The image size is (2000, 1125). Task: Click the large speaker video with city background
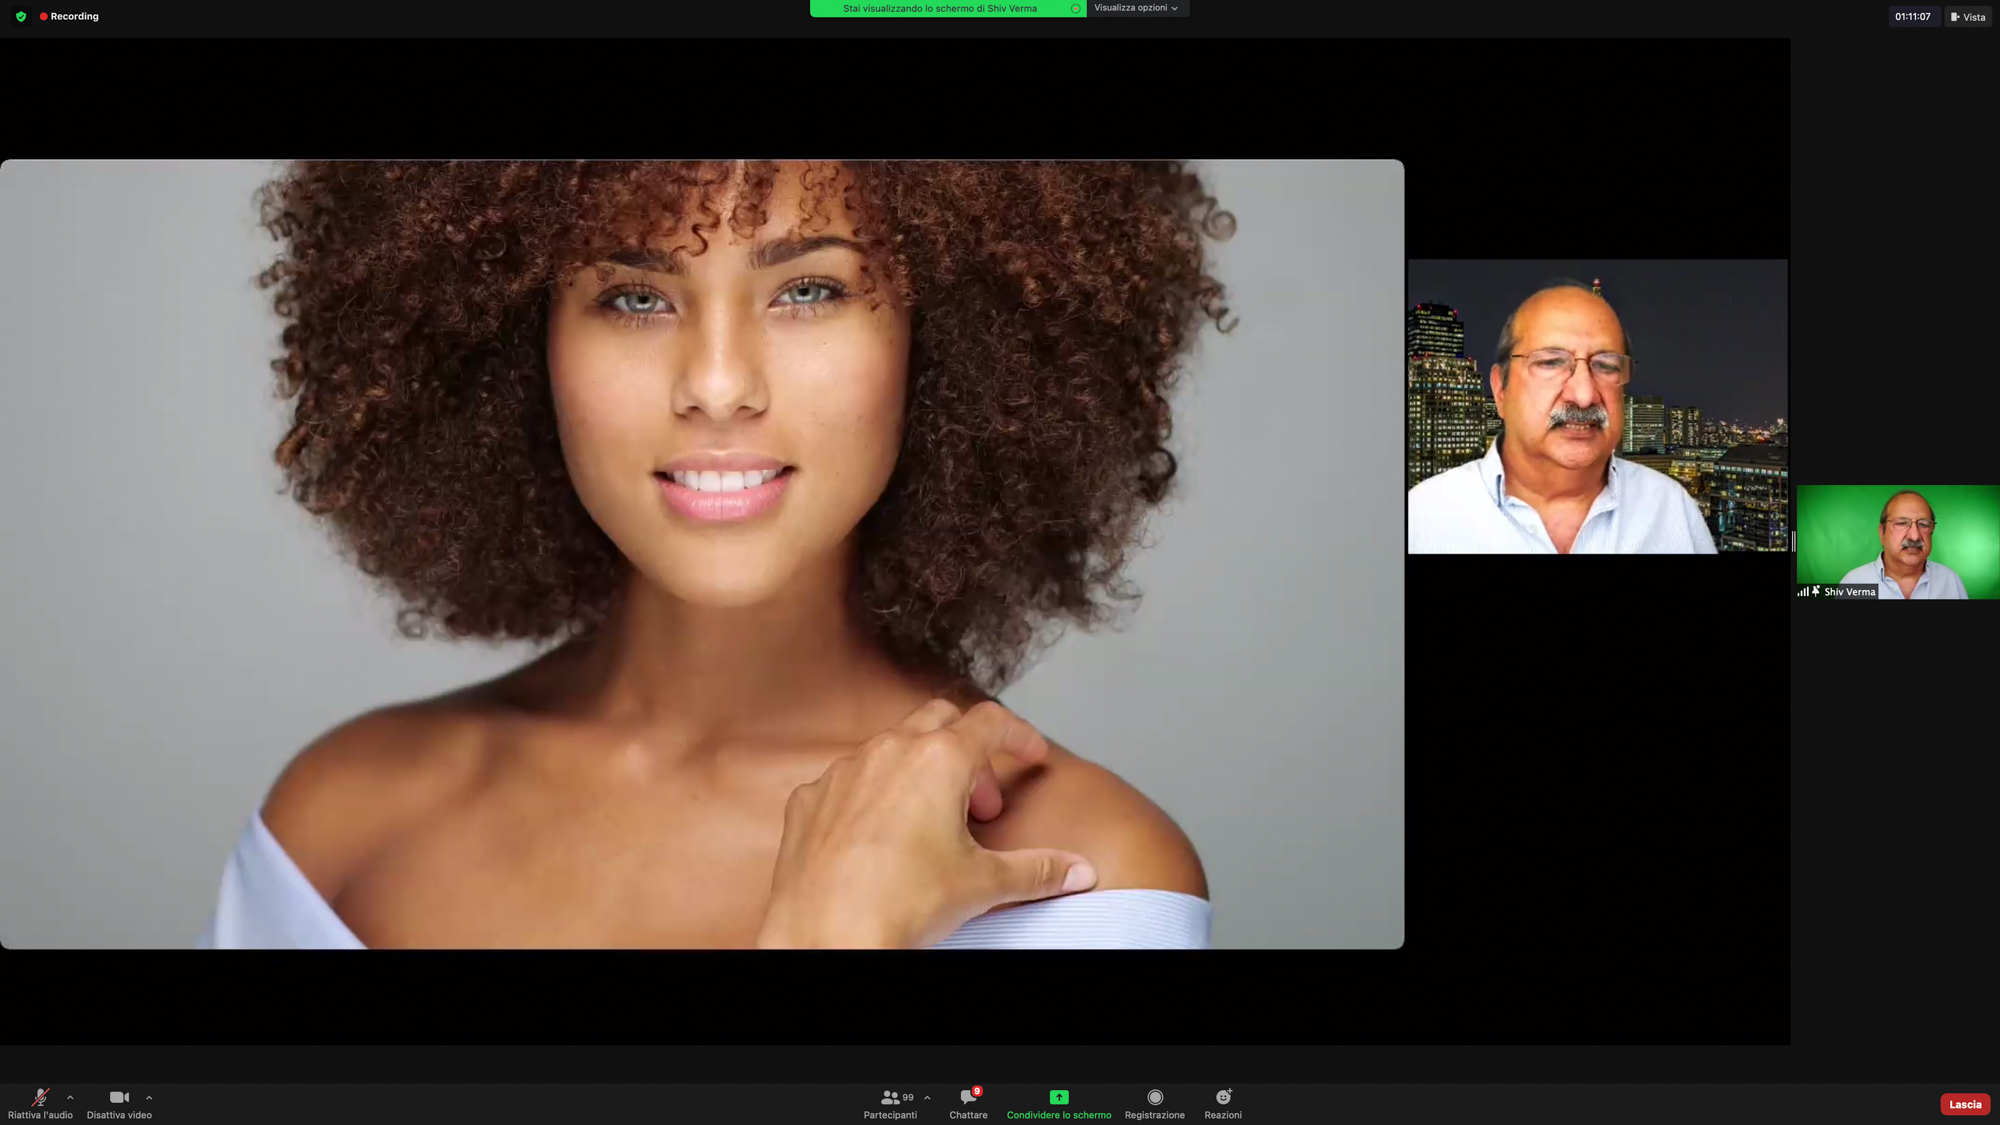[x=1597, y=406]
